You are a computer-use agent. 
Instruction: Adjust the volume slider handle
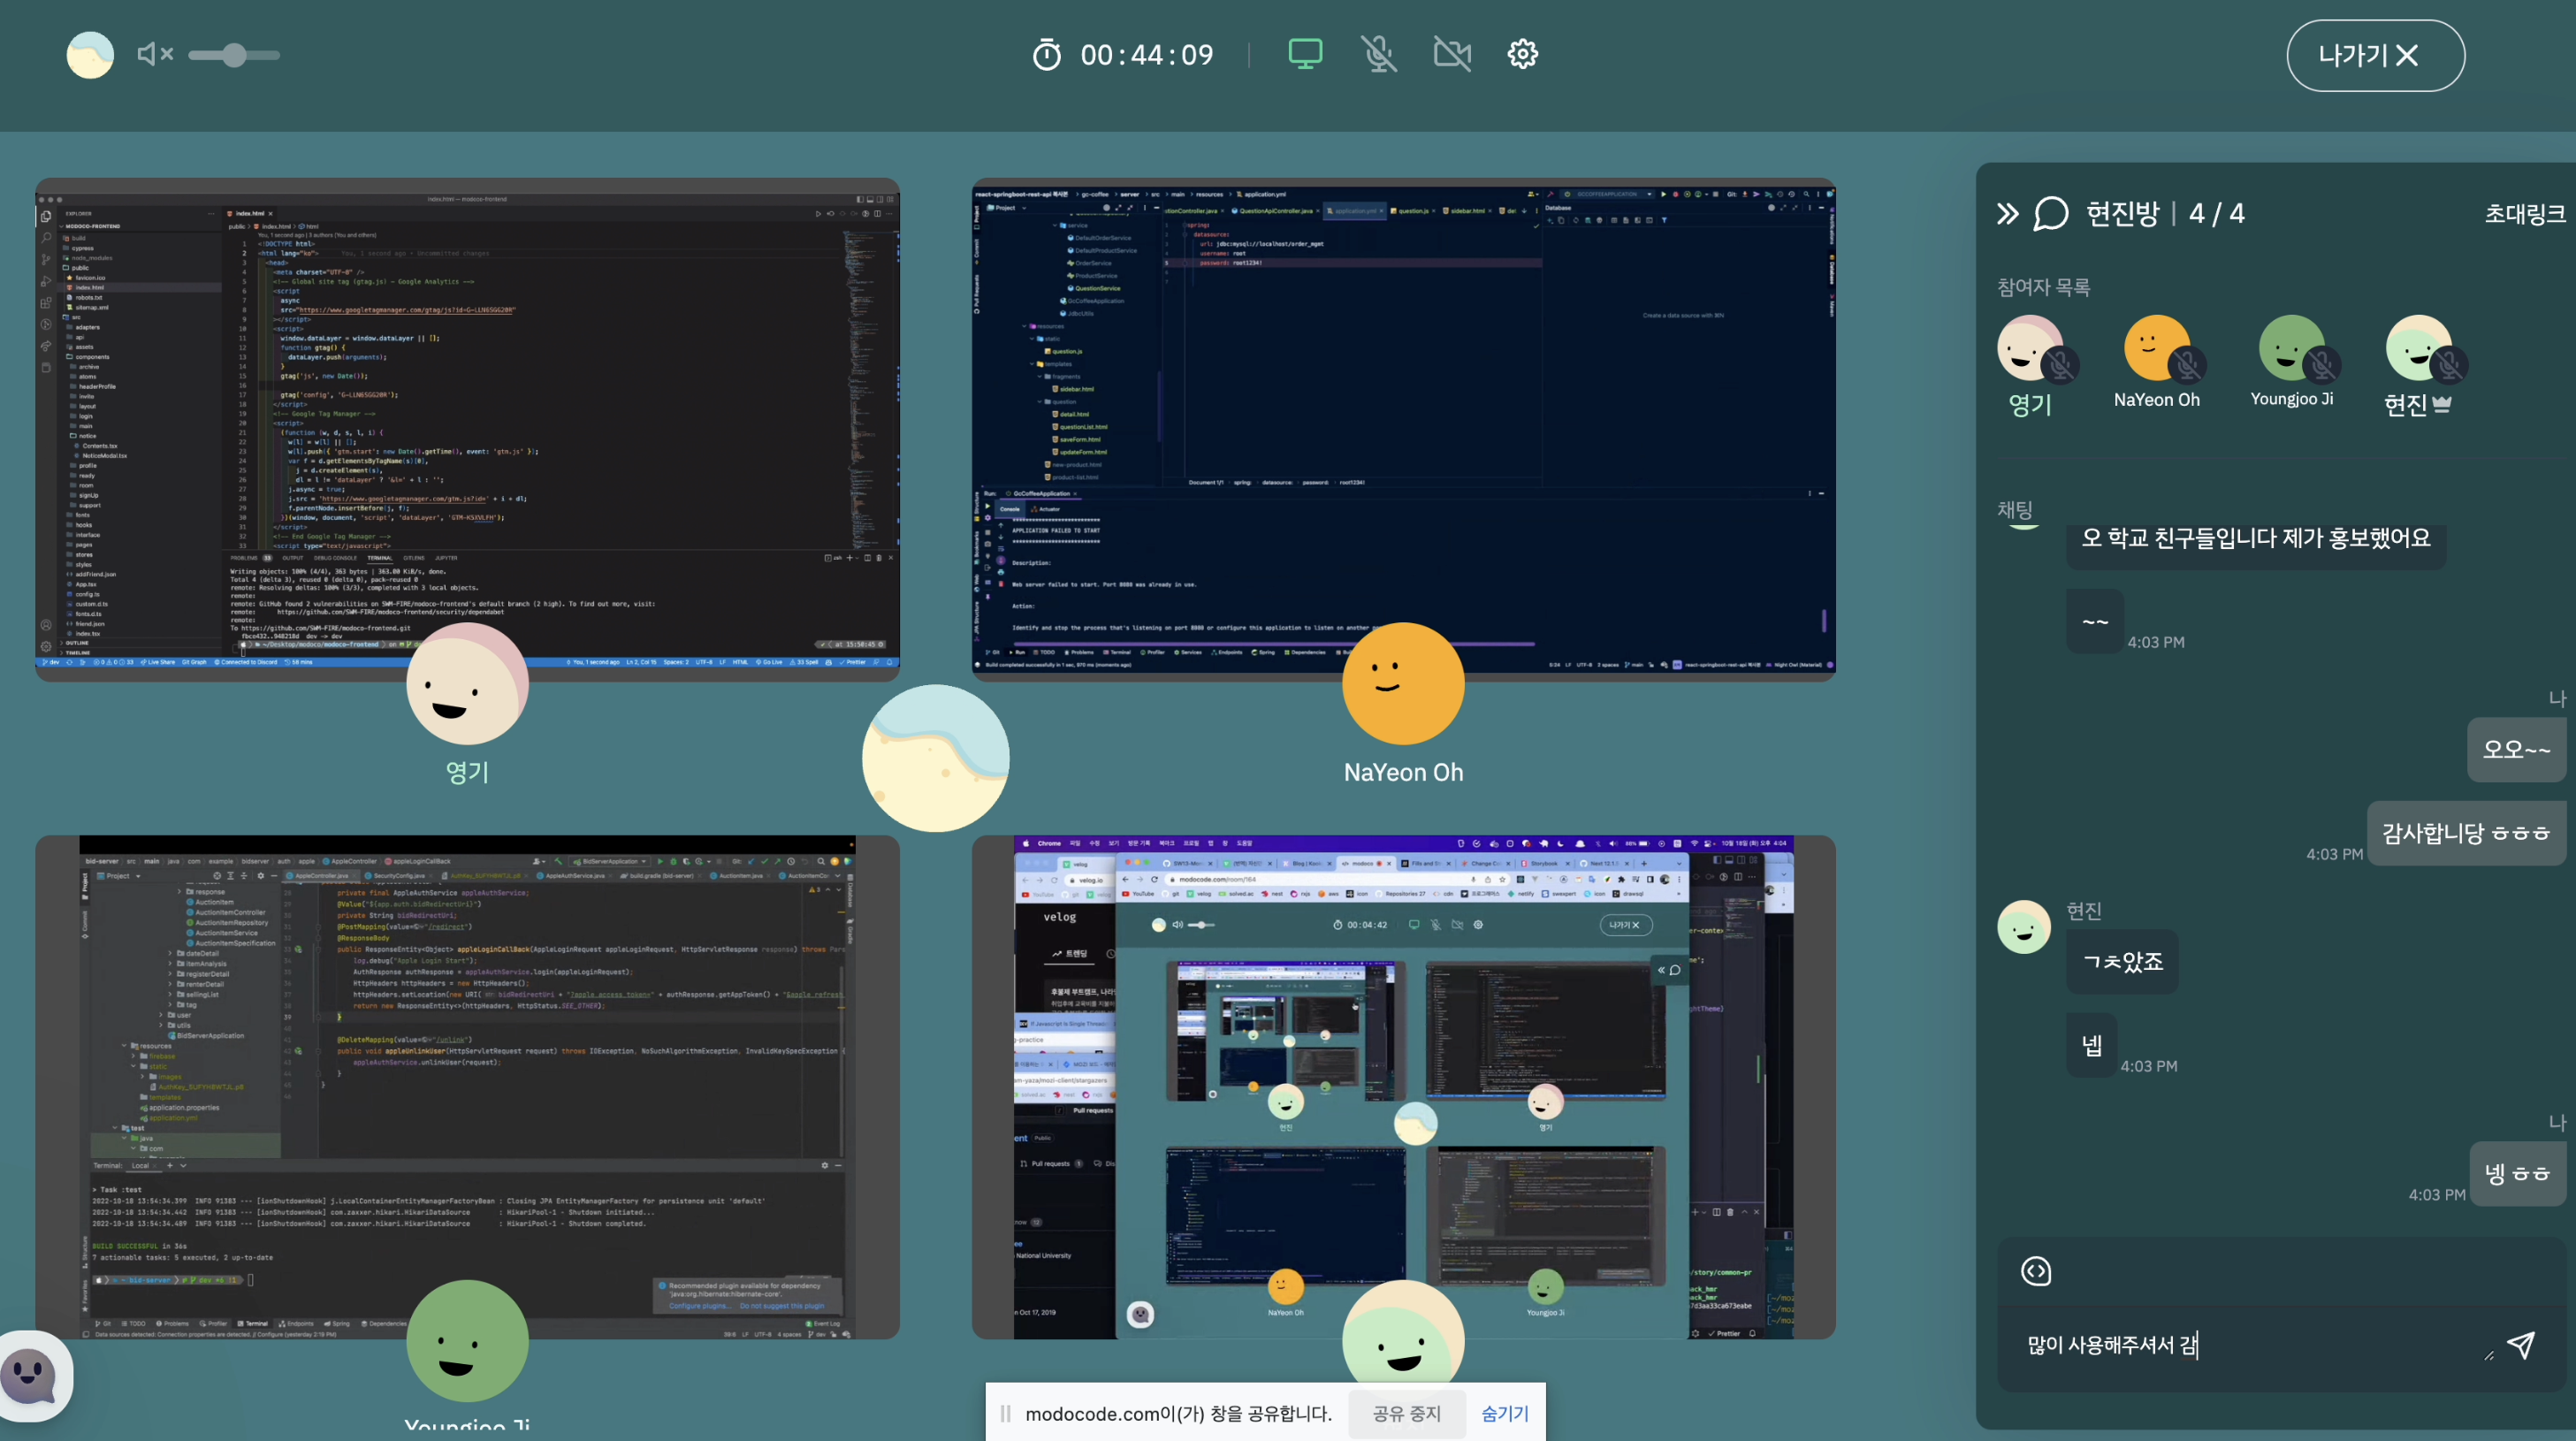coord(234,55)
